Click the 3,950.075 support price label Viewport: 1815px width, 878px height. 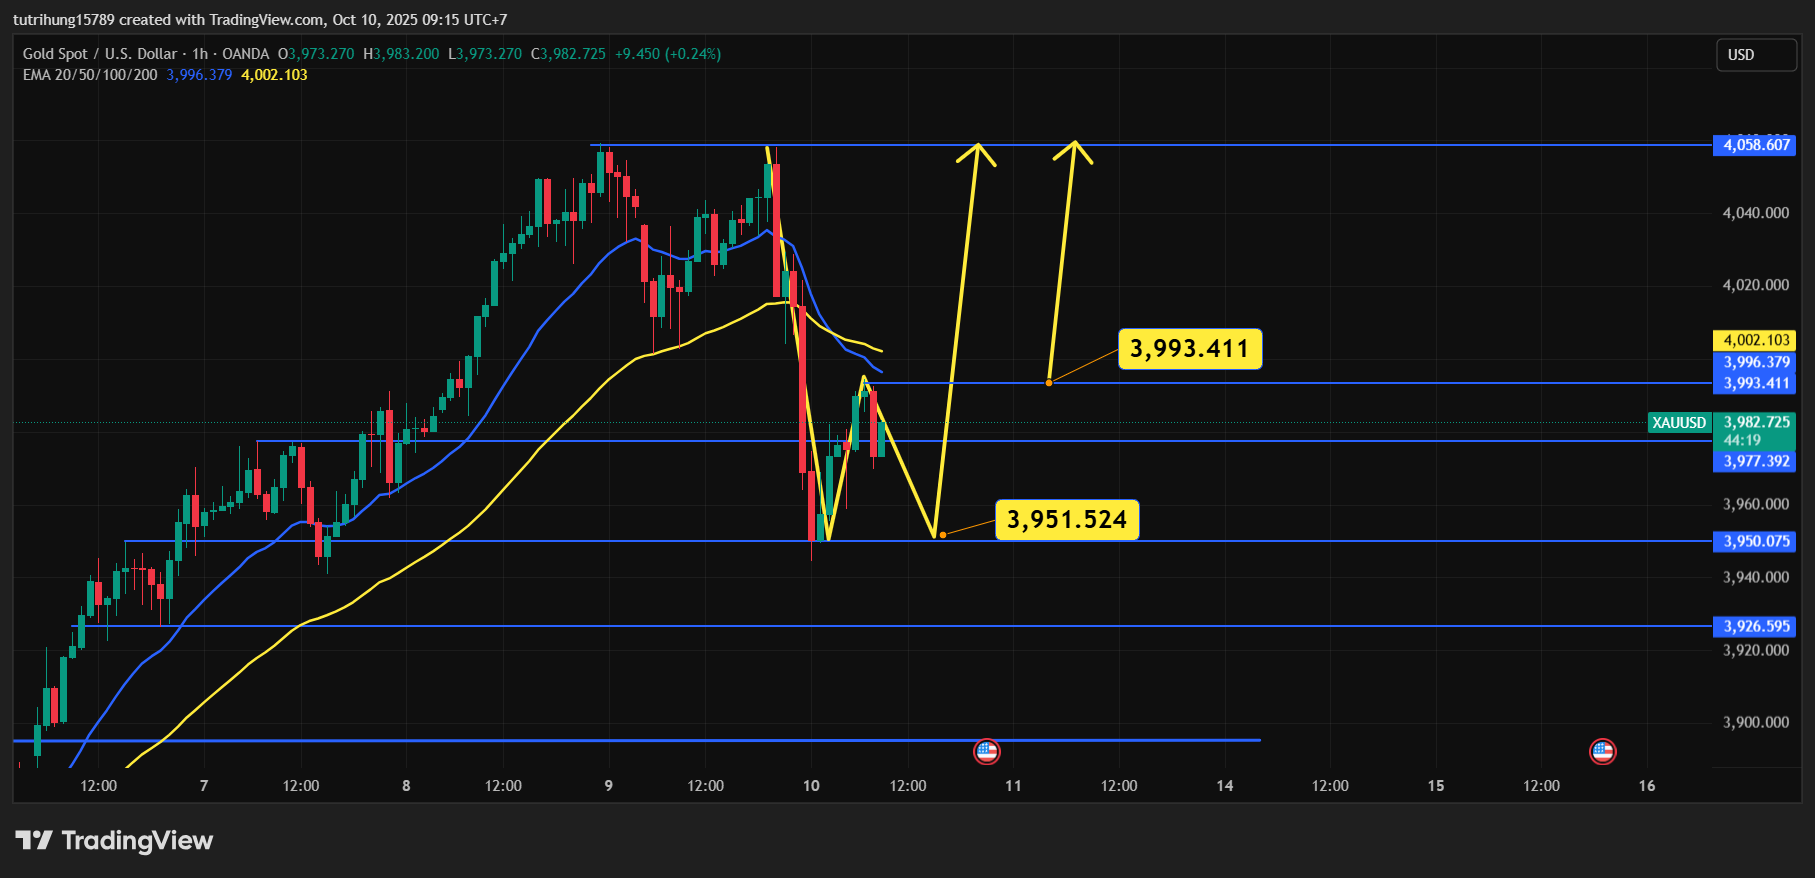[1755, 542]
